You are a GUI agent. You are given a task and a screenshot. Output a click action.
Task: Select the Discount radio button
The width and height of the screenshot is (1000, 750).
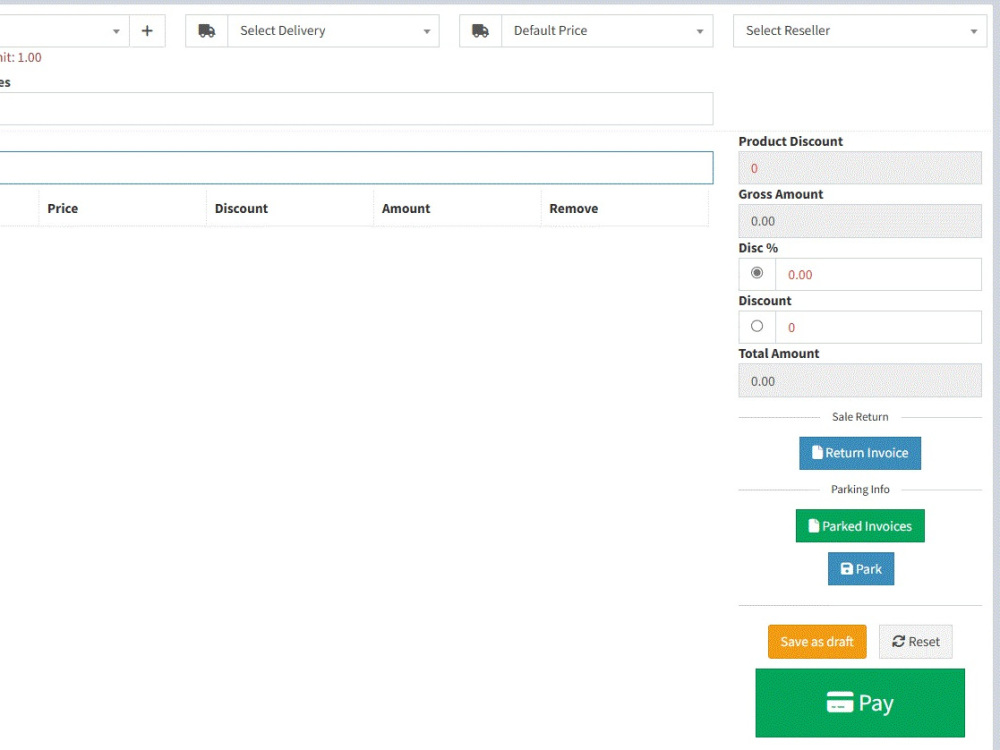tap(757, 325)
